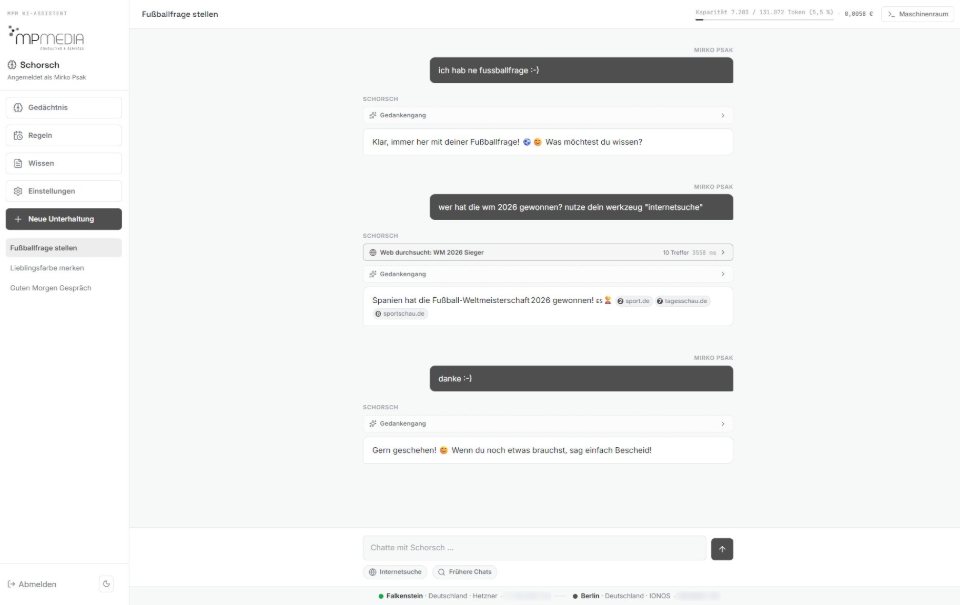Open the Lieblingsfarbe merken chat
This screenshot has height=605, width=960.
click(x=47, y=268)
